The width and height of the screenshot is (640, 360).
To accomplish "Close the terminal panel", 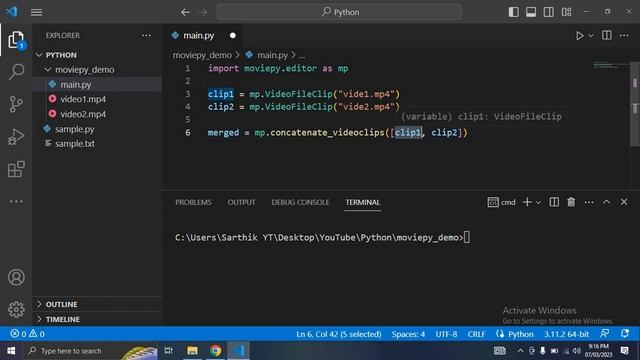I will [x=624, y=202].
